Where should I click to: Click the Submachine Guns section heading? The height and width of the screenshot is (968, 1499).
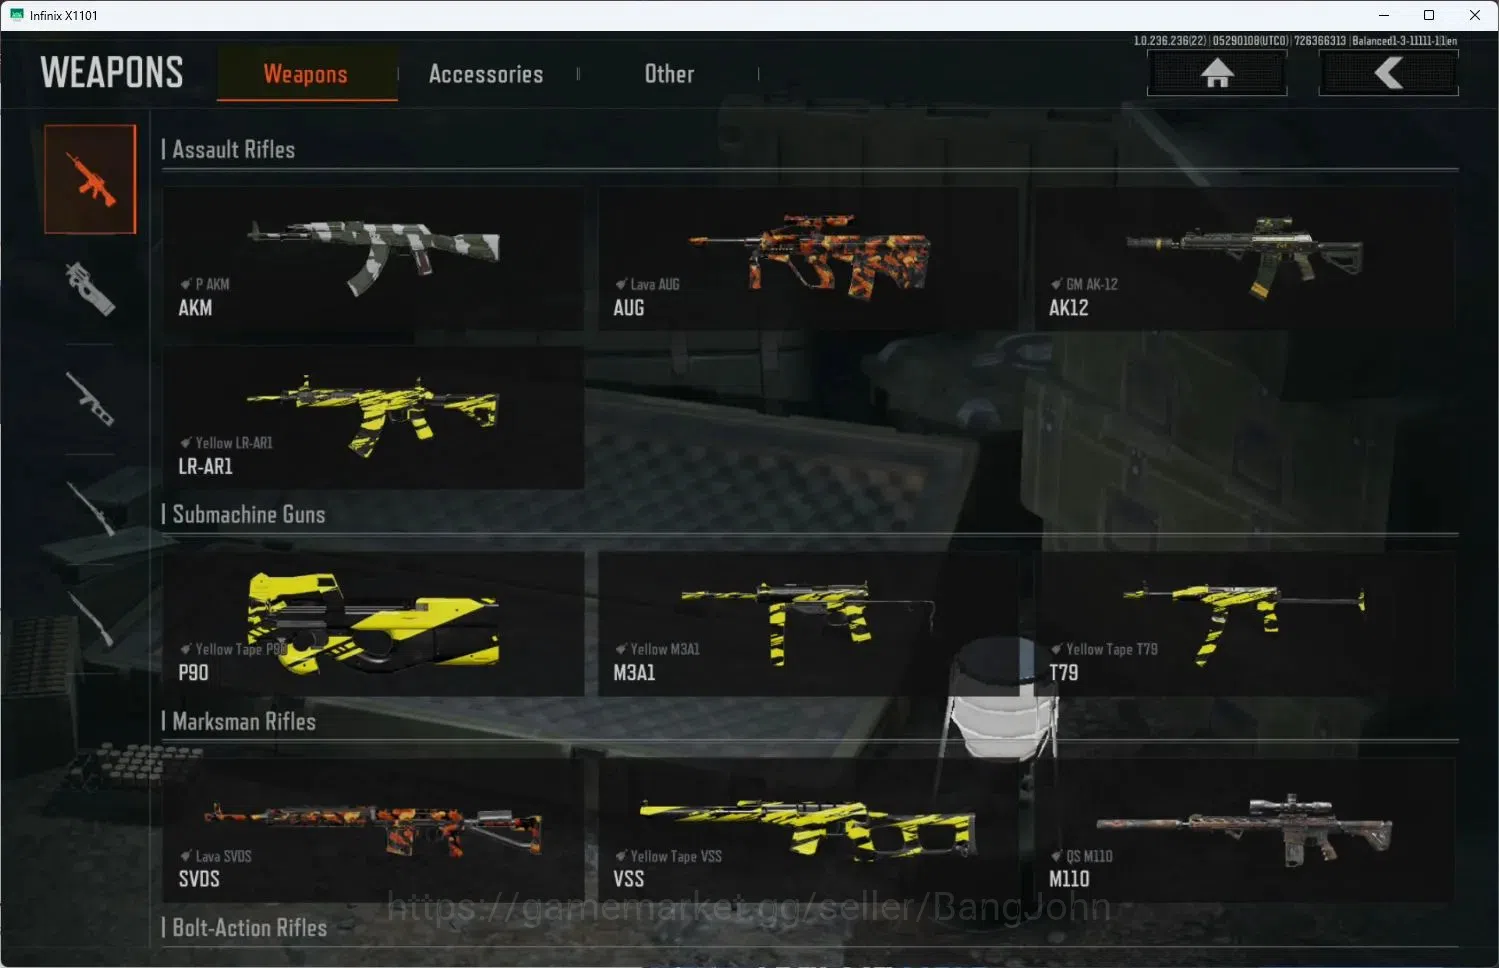tap(248, 515)
